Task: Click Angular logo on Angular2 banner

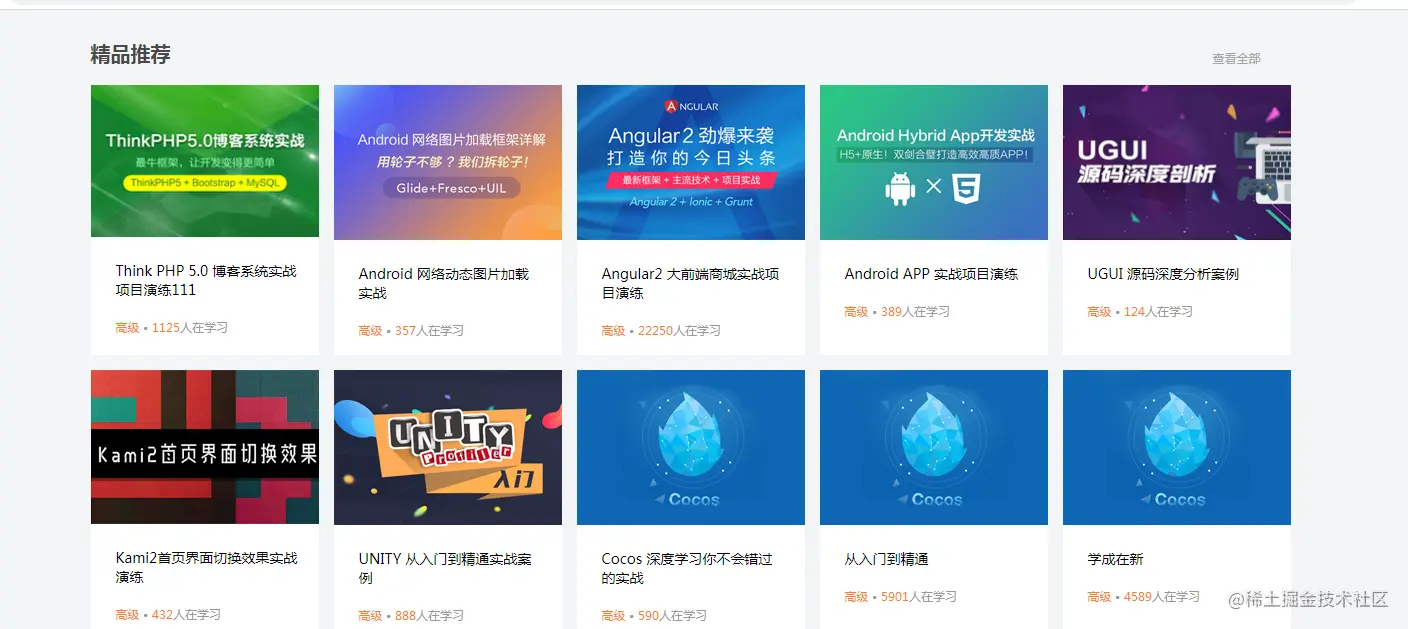Action: coord(691,106)
